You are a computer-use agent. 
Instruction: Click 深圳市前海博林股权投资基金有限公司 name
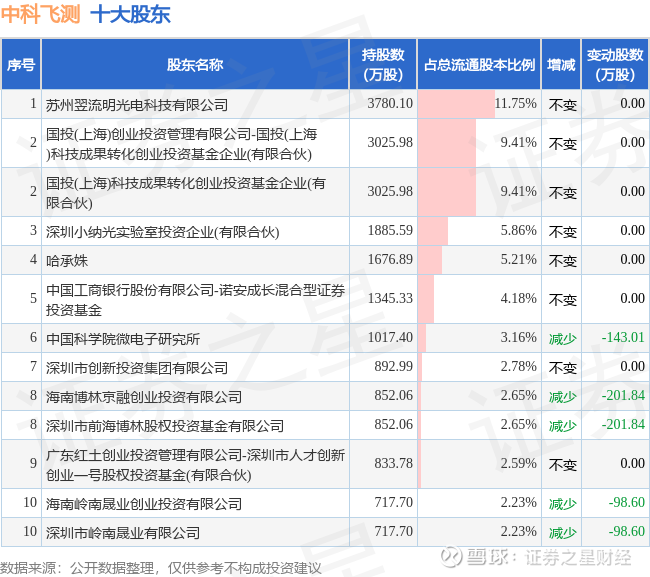pyautogui.click(x=165, y=426)
